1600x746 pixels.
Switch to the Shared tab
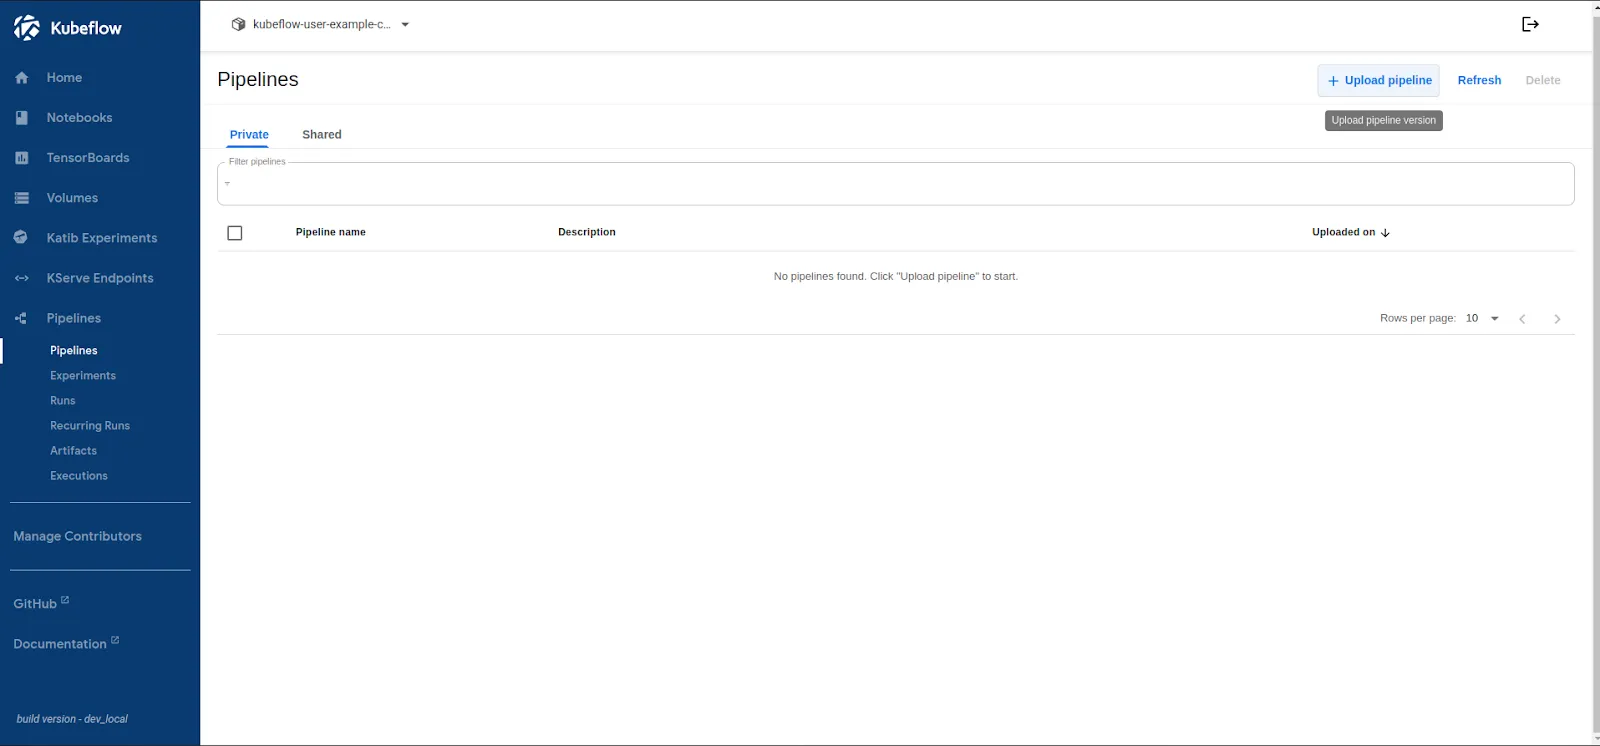coord(321,134)
